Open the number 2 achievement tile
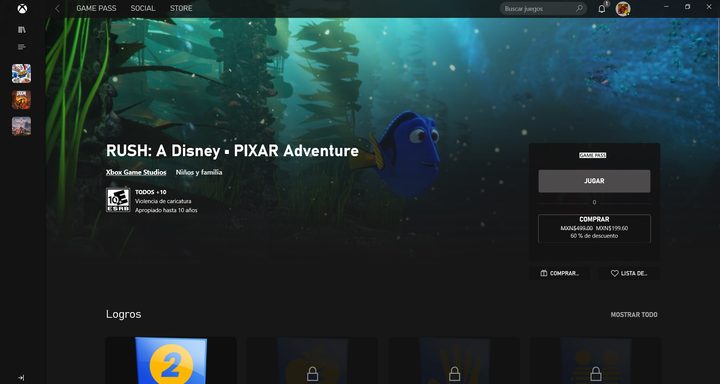720x384 pixels. pyautogui.click(x=171, y=361)
